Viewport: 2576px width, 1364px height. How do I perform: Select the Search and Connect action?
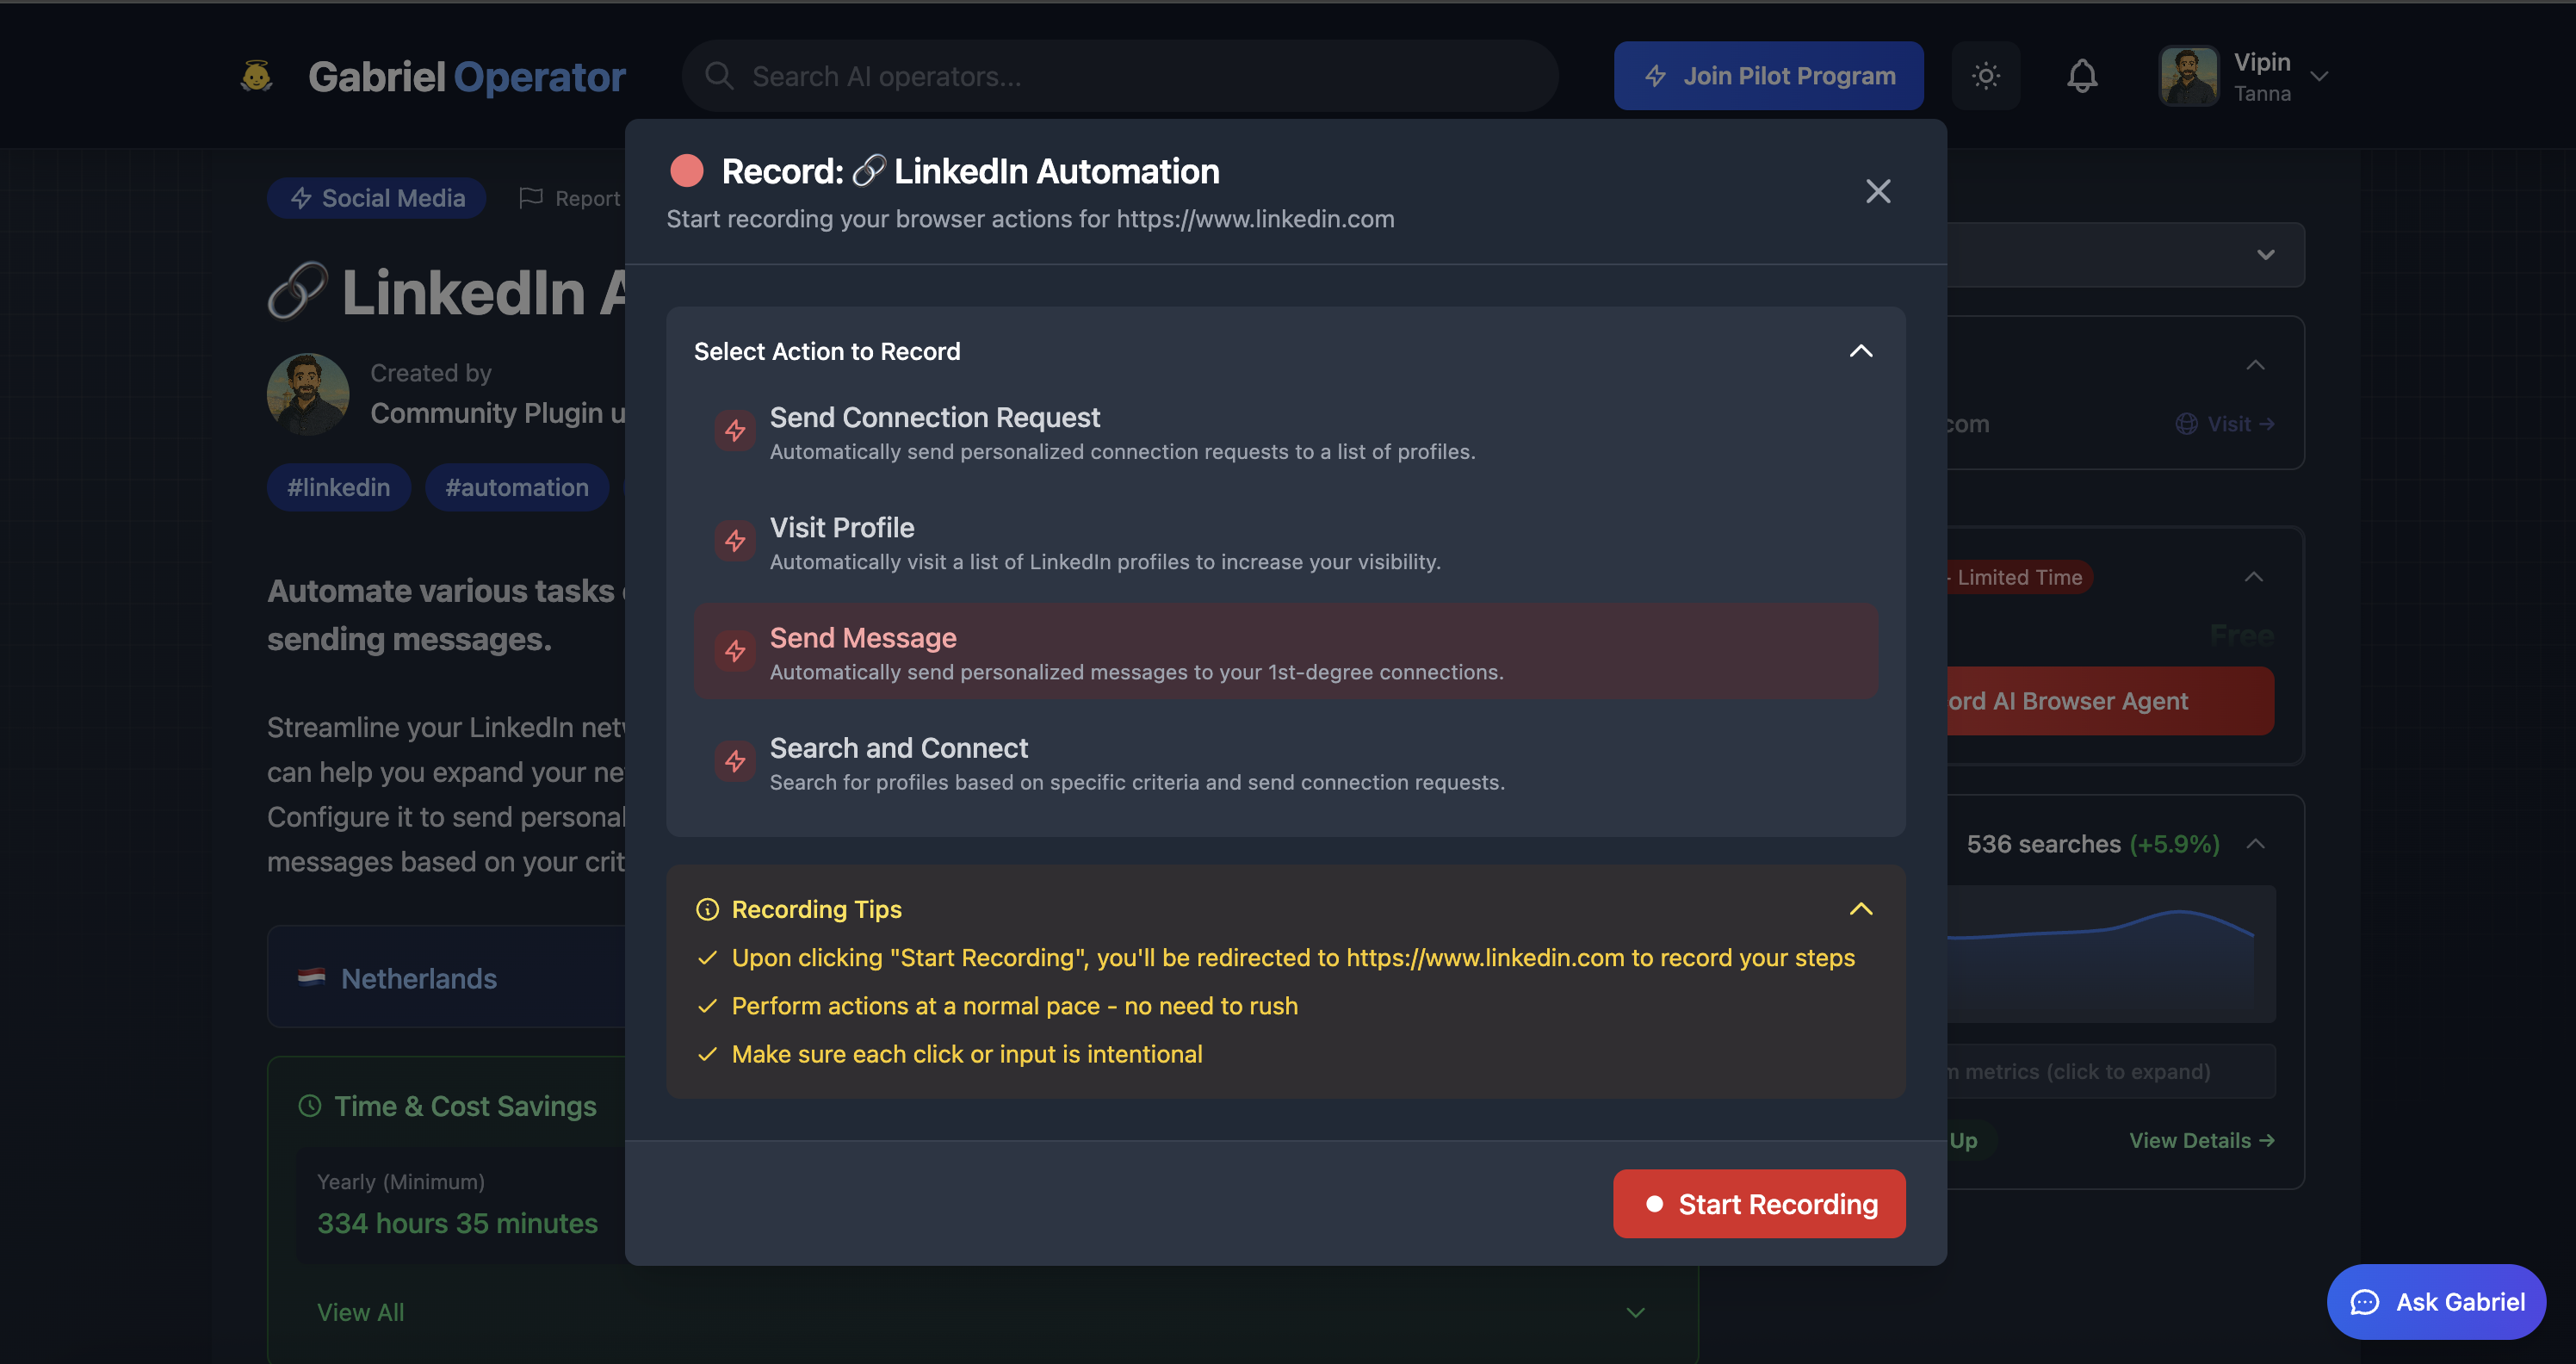coord(1285,761)
